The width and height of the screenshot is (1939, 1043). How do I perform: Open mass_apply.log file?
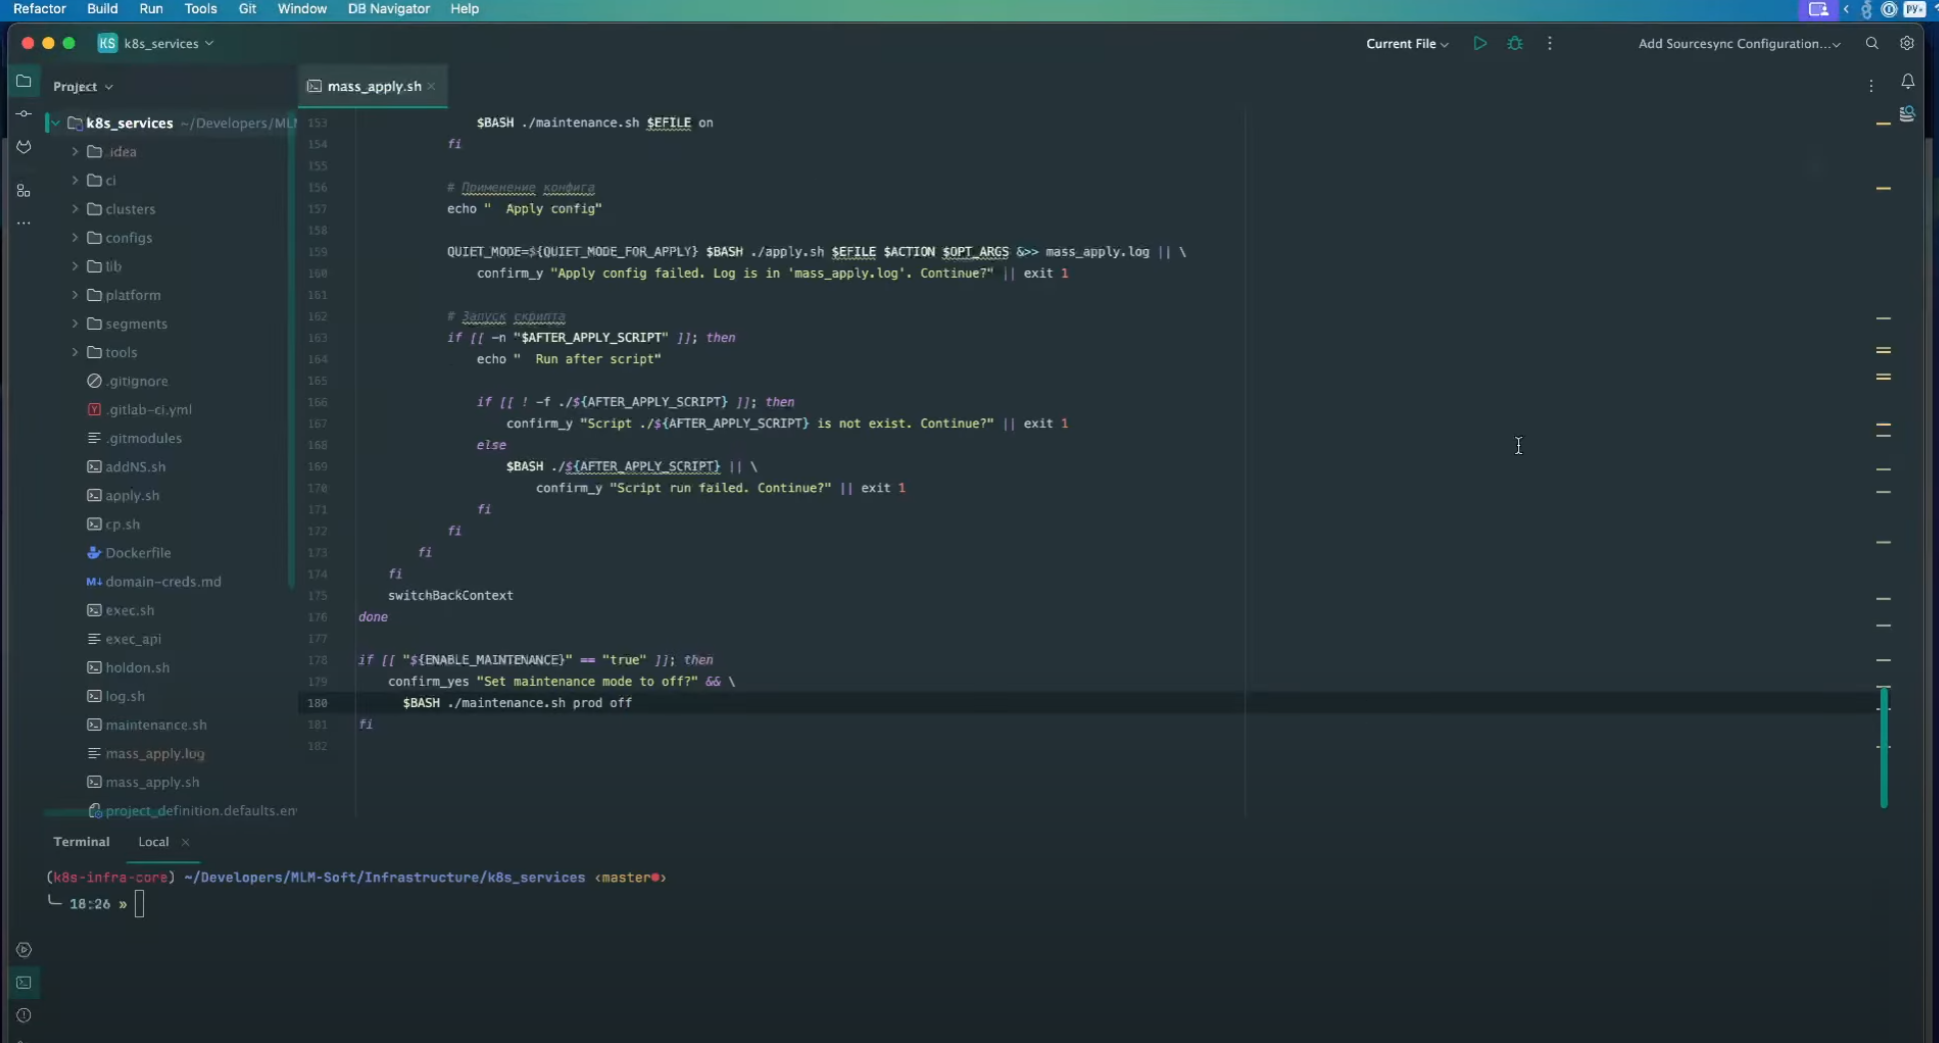click(x=155, y=754)
